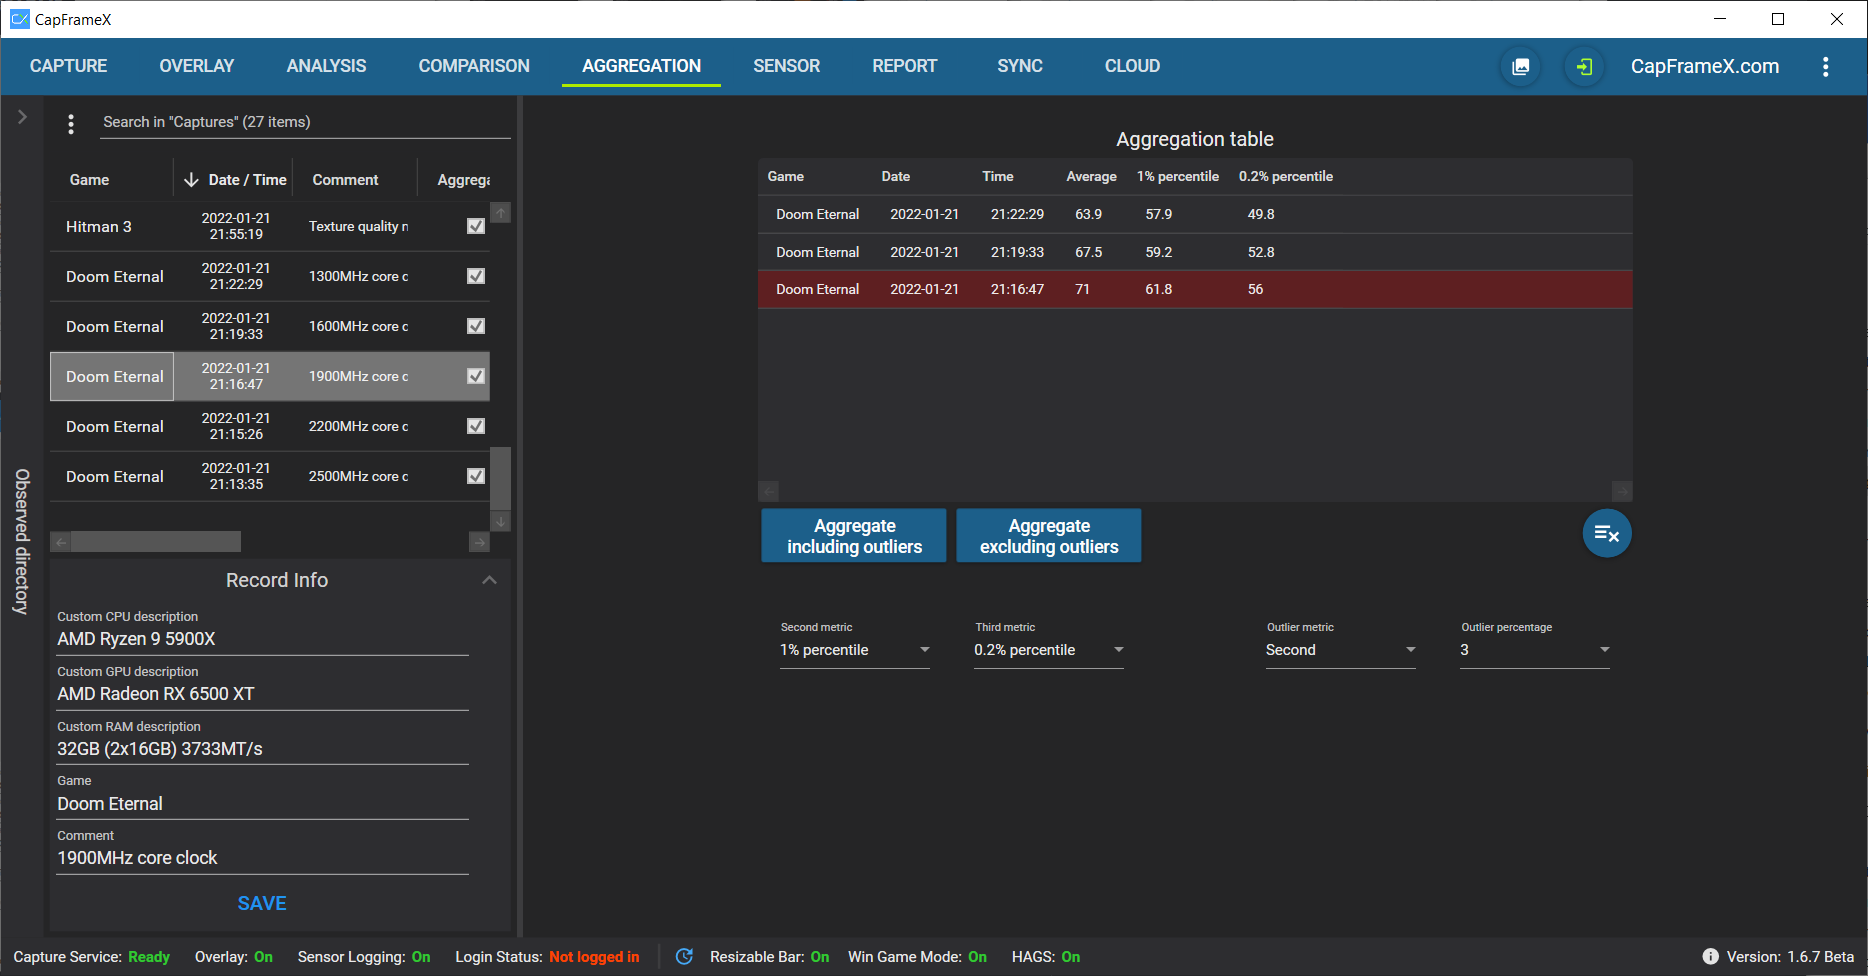Switch to the SYNC tab

(1020, 66)
